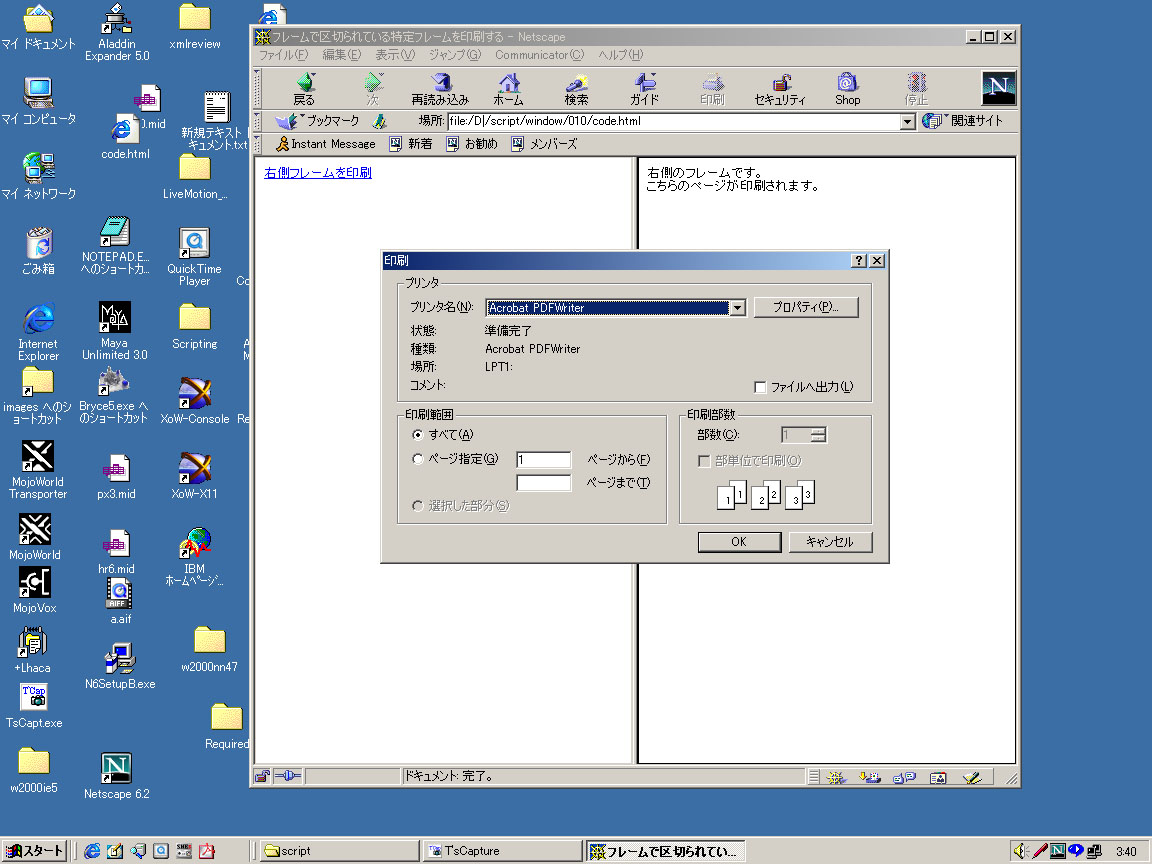Click the 右側フレームを印刷 link
The height and width of the screenshot is (864, 1152).
click(x=318, y=173)
